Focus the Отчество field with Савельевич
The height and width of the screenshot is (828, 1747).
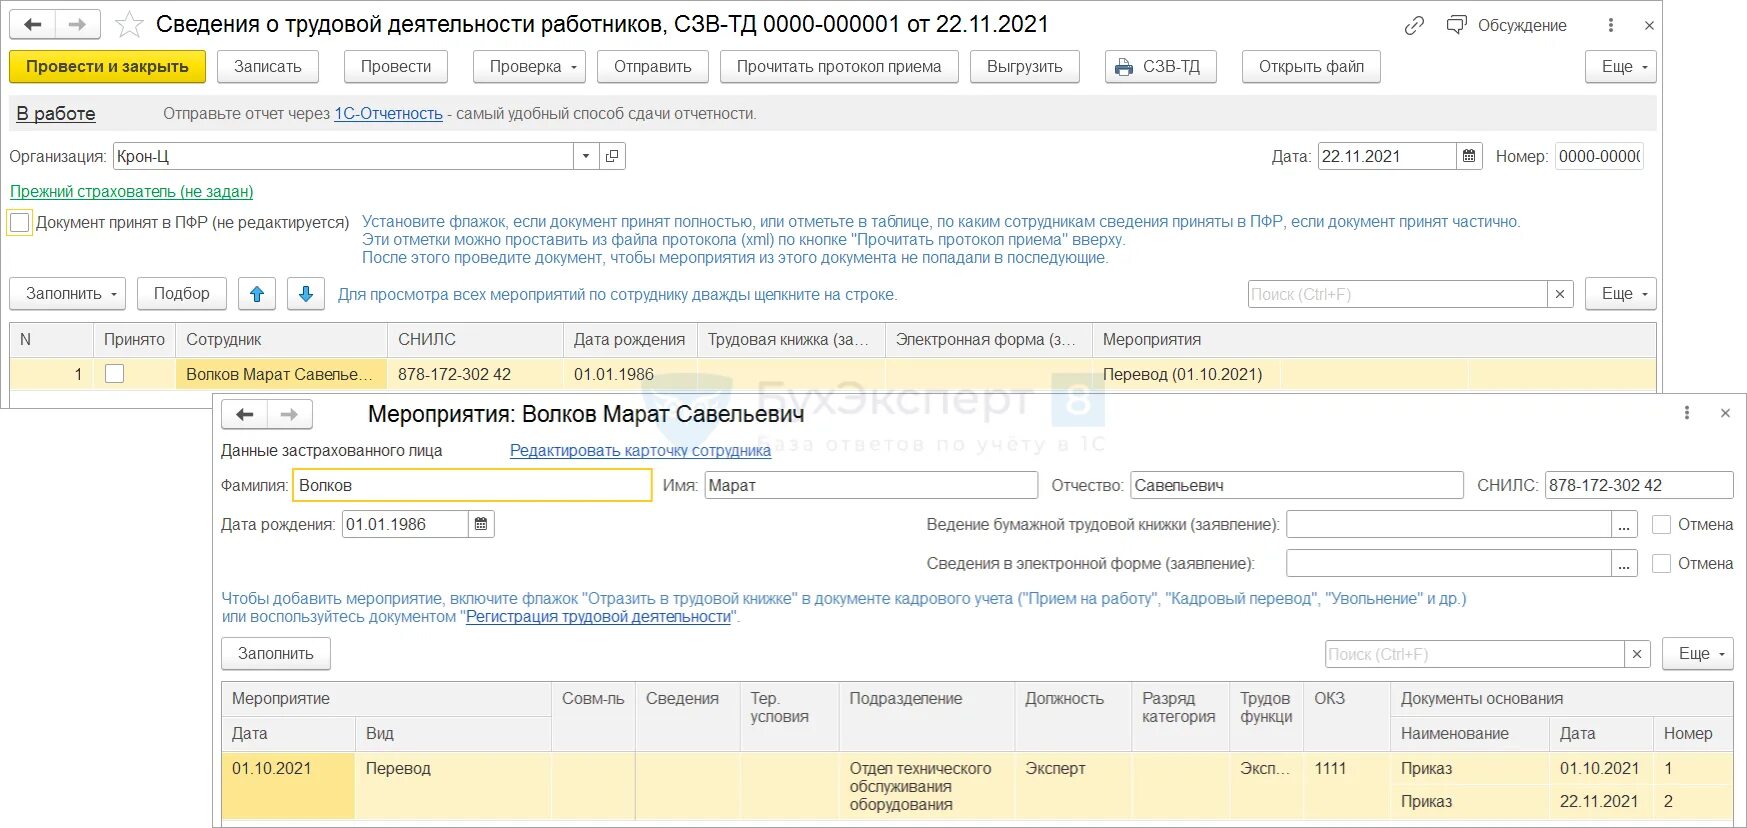[x=1296, y=485]
